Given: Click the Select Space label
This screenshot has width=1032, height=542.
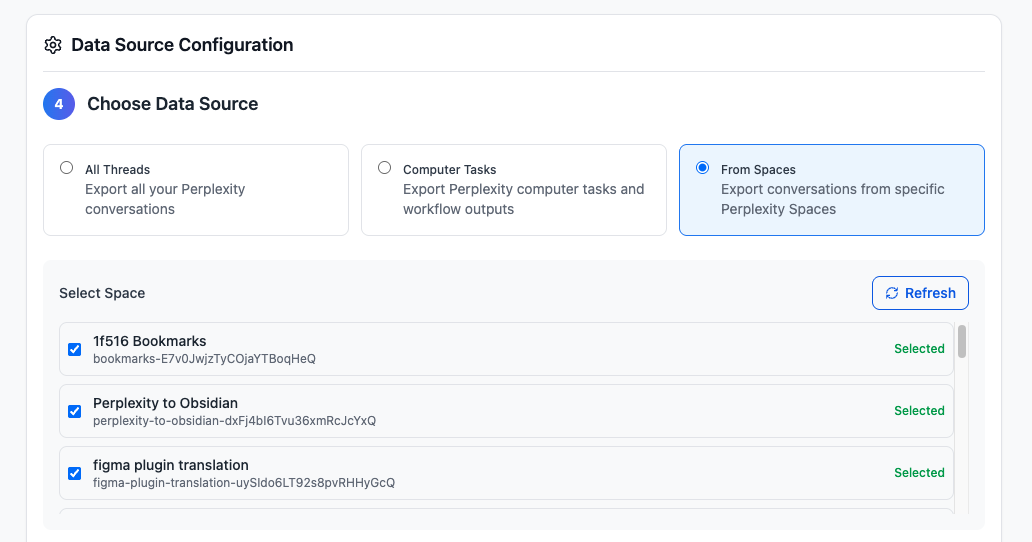Looking at the screenshot, I should tap(102, 293).
